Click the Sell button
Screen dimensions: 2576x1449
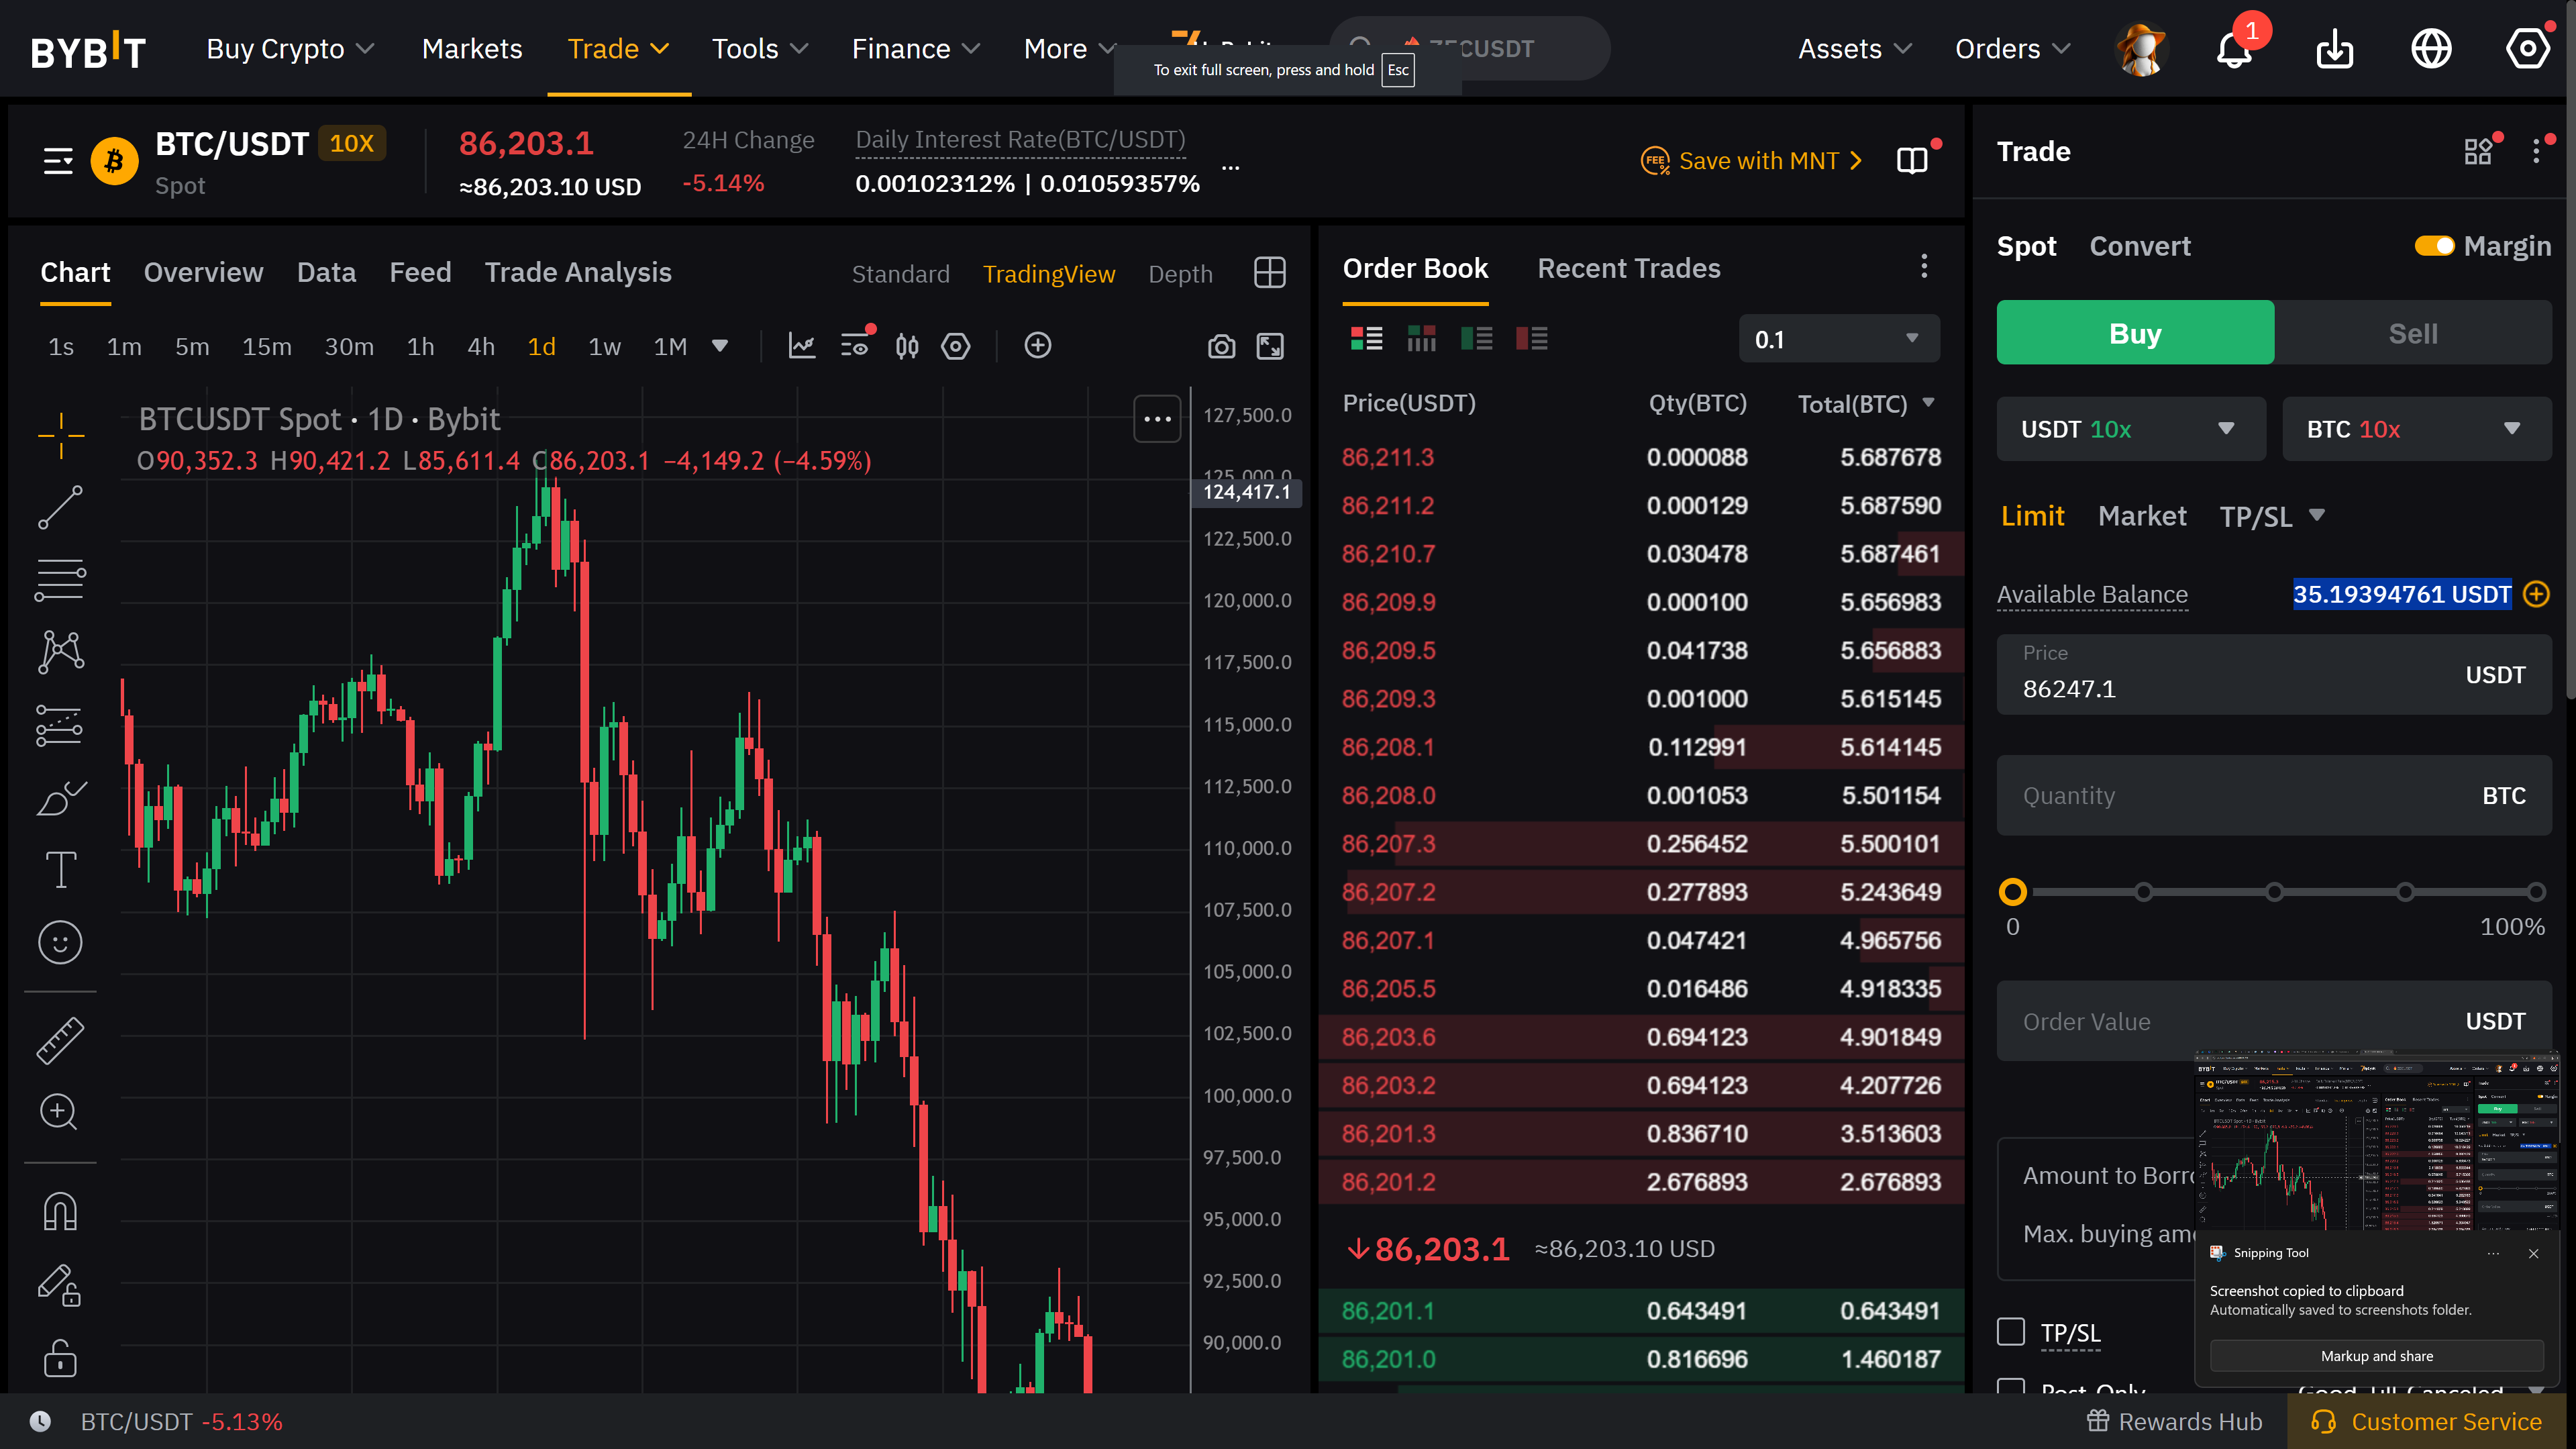(2413, 333)
